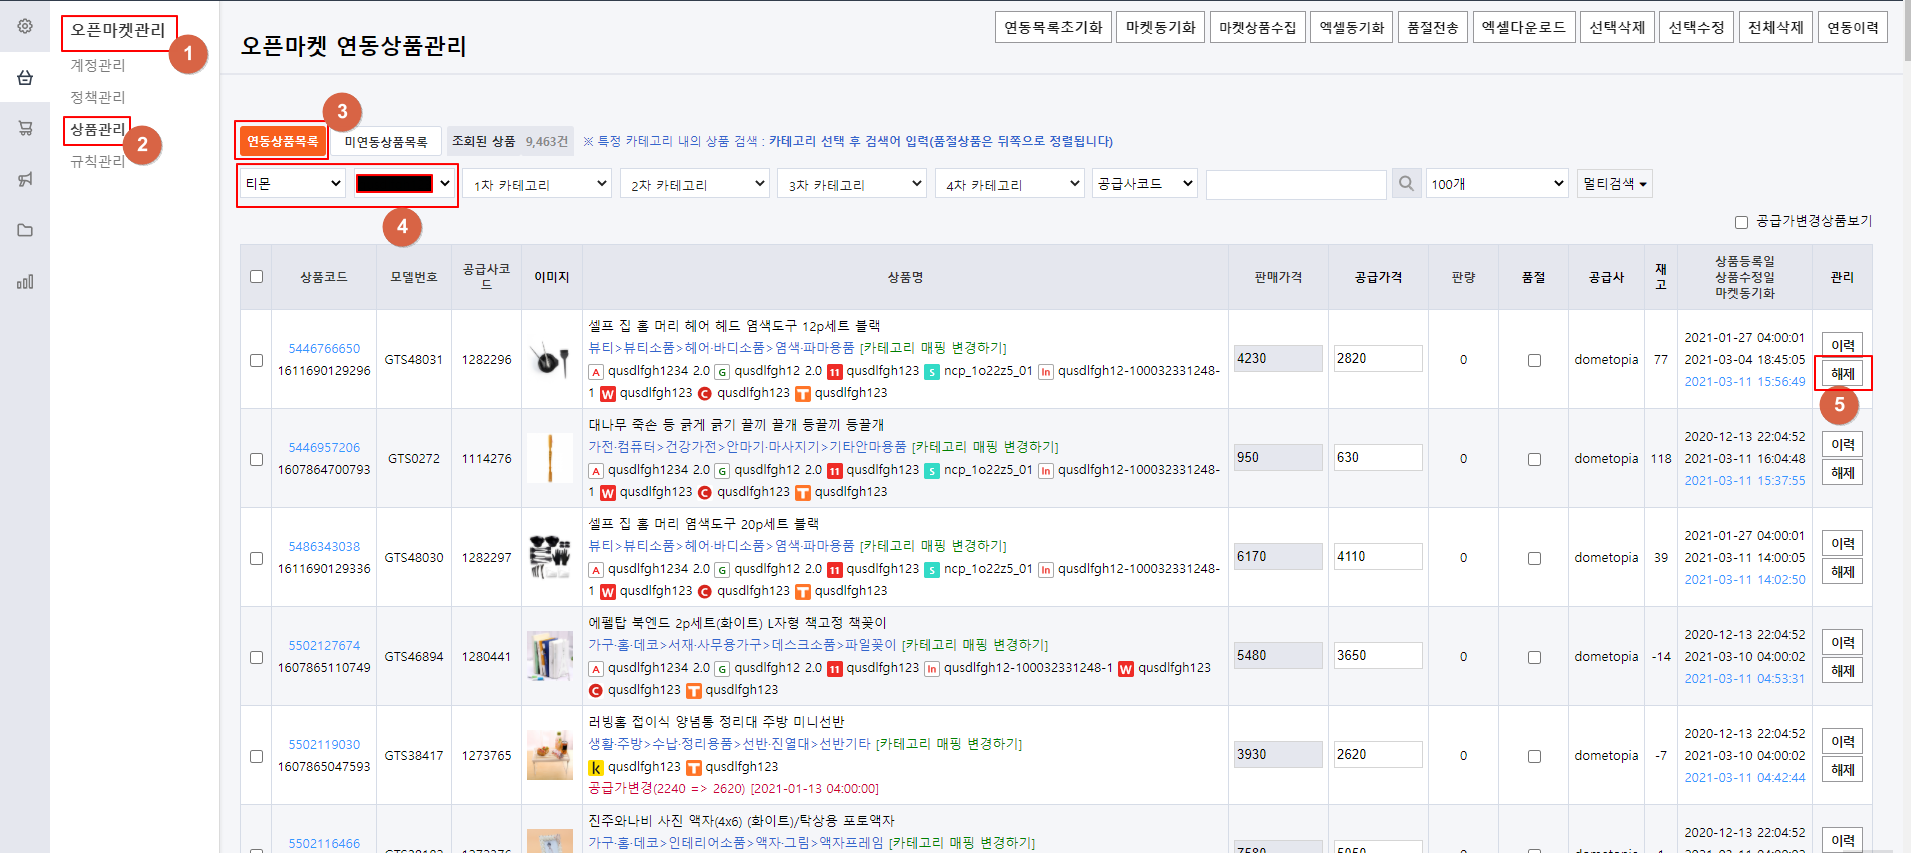Expand the 4차 카테고리 dropdown
This screenshot has height=853, width=1911.
(1009, 184)
